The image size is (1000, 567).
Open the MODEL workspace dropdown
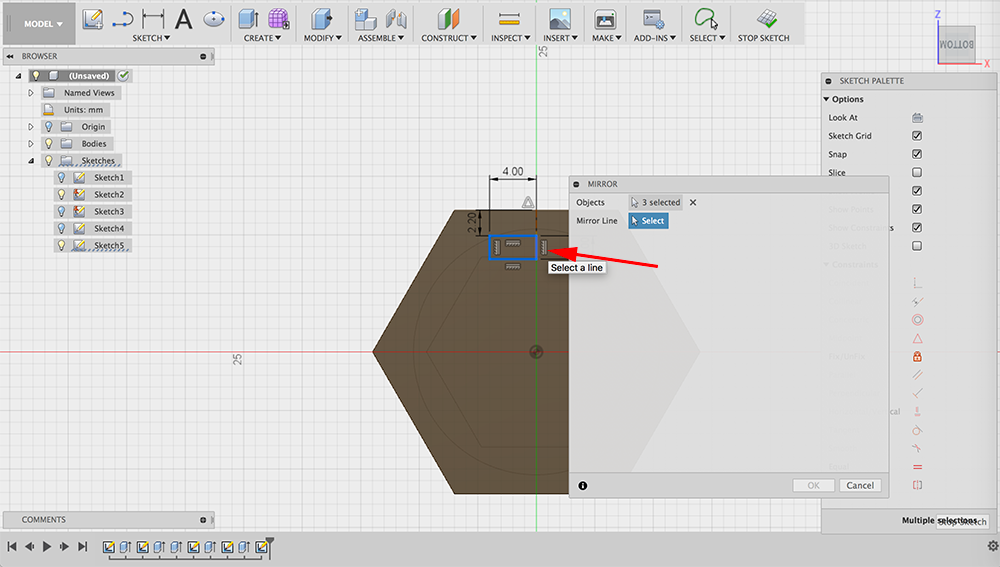[43, 24]
